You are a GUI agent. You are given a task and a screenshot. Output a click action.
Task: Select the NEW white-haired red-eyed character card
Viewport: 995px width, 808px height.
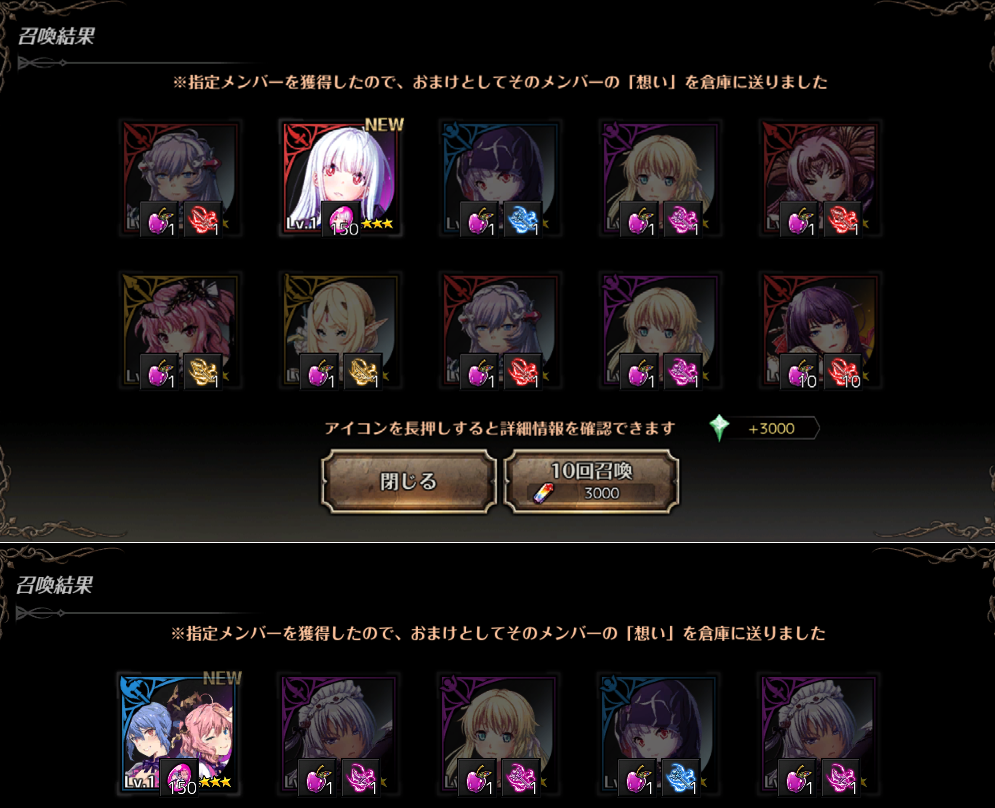coord(341,178)
